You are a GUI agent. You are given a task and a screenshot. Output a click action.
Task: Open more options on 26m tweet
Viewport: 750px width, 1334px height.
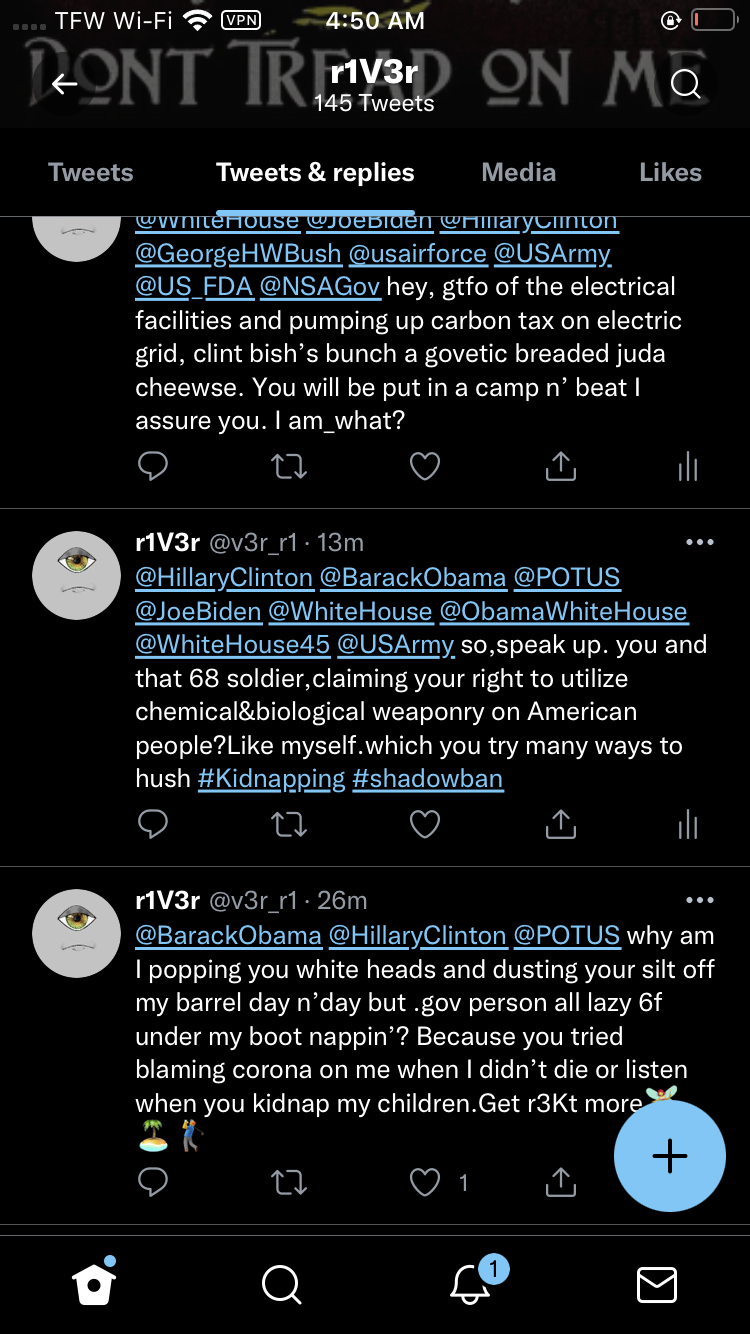pos(700,900)
